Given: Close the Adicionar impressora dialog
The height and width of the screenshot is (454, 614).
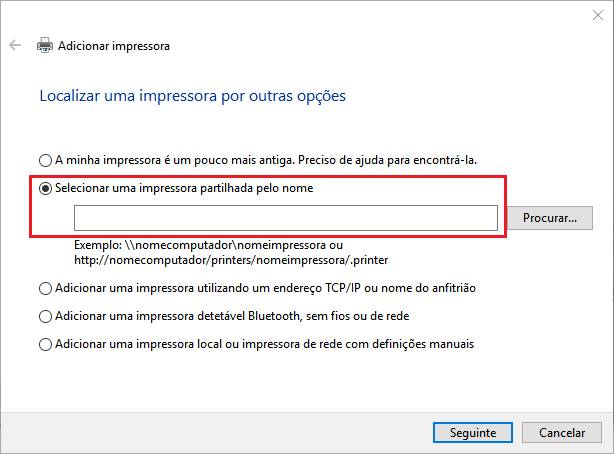Looking at the screenshot, I should point(598,16).
